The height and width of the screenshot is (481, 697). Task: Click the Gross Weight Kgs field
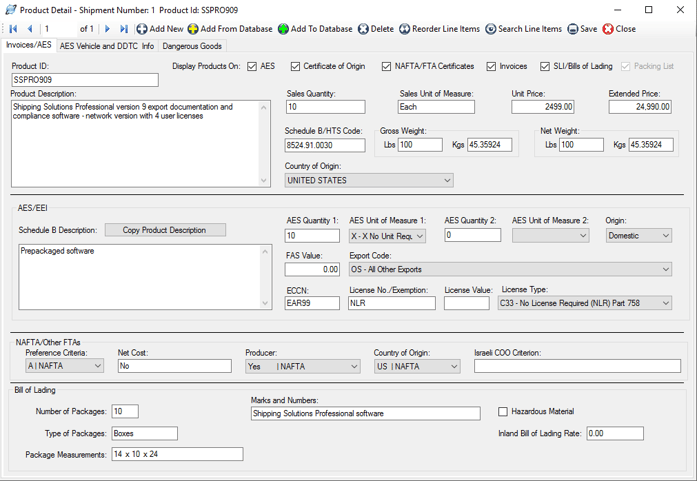(x=489, y=145)
